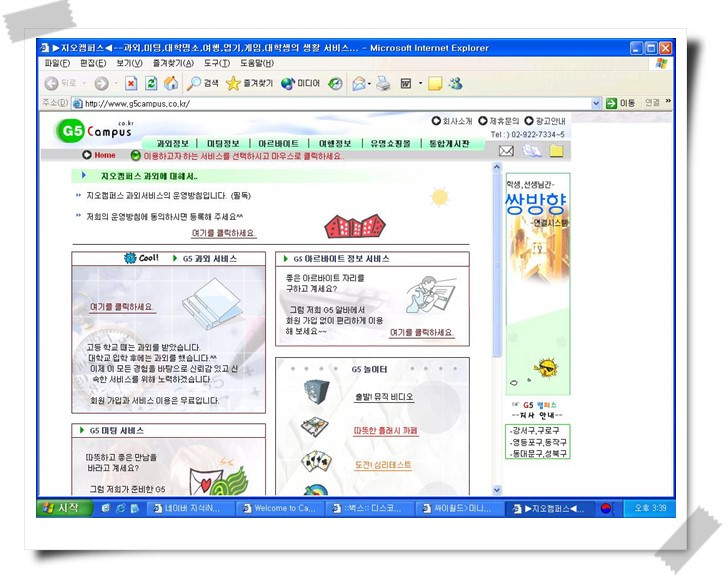Viewport: 727px width, 580px height.
Task: Select the 과외정보 site tab
Action: click(x=172, y=144)
